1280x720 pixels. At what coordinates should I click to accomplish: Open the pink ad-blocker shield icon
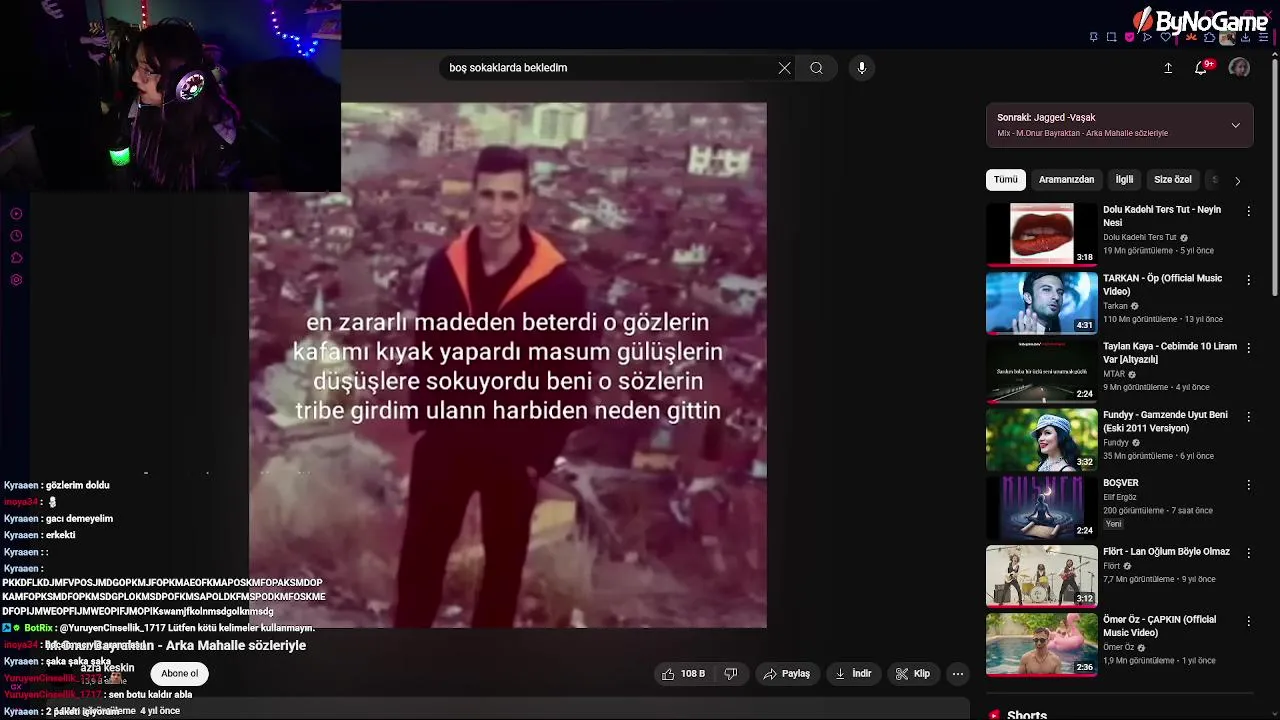[x=1130, y=37]
